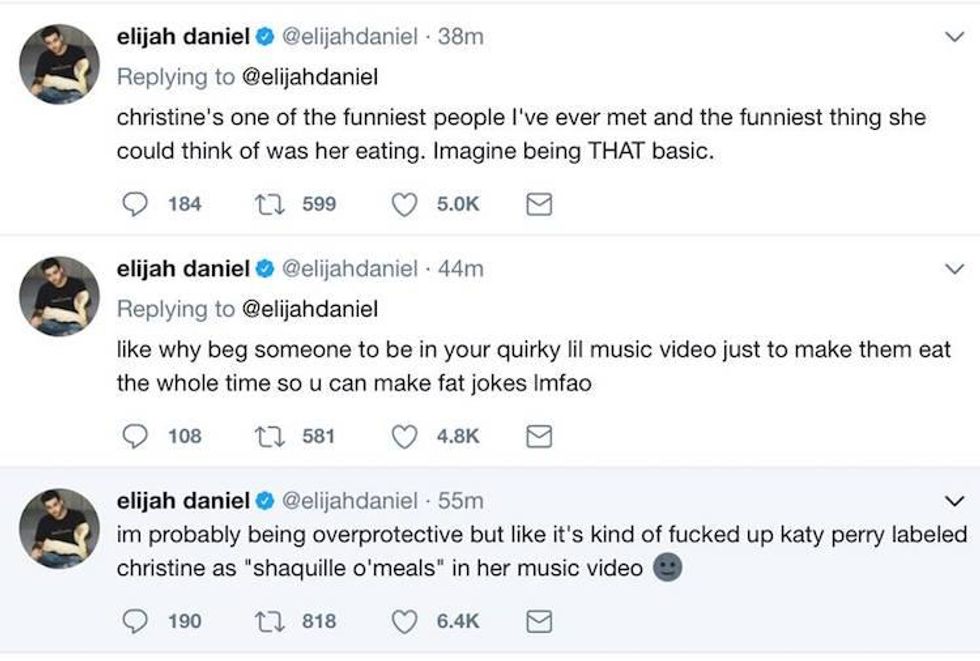Viewport: 980px width, 661px height.
Task: Open the @elijahdaniel handle on the 38m tweet
Action: pos(350,38)
